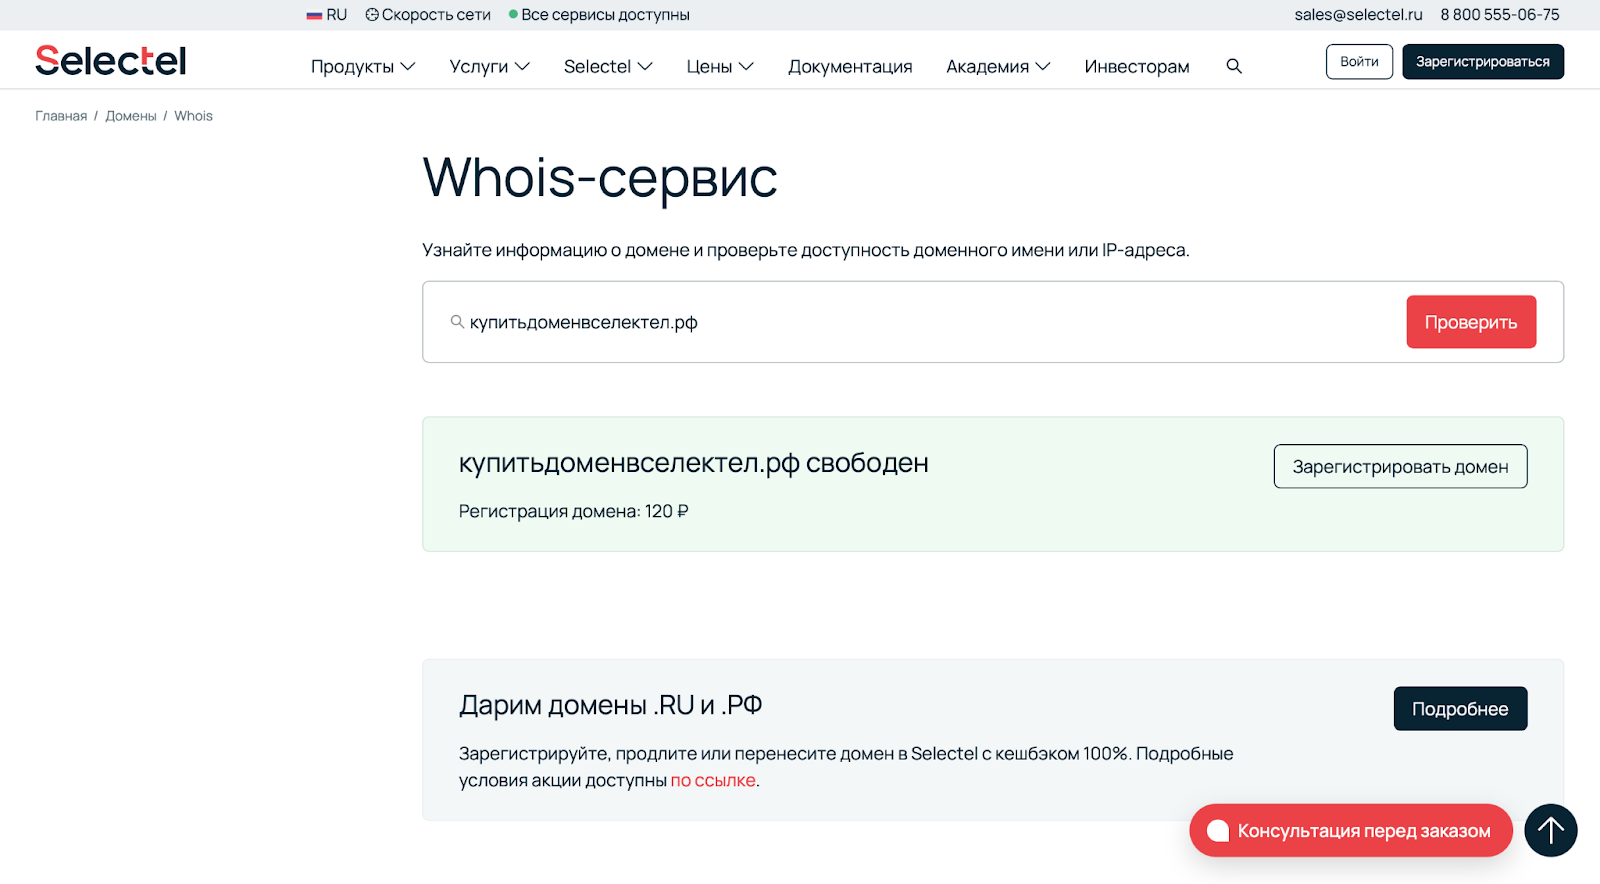
Task: Click the Selectel logo
Action: [111, 61]
